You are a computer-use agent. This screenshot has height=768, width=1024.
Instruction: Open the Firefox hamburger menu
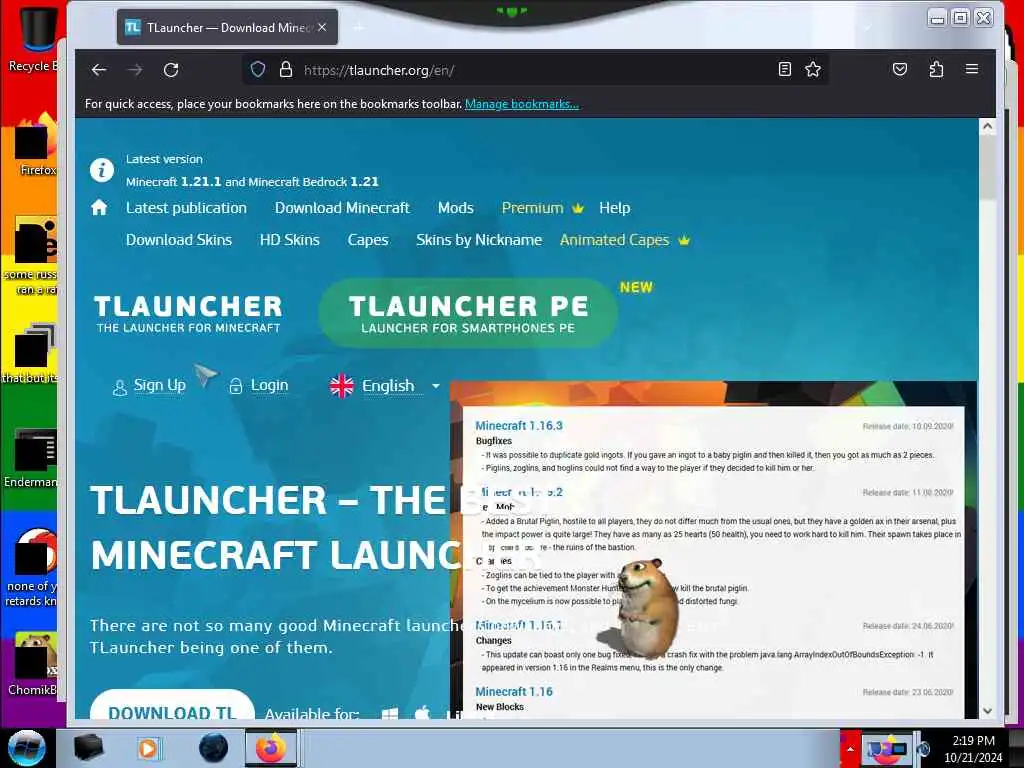tap(972, 69)
